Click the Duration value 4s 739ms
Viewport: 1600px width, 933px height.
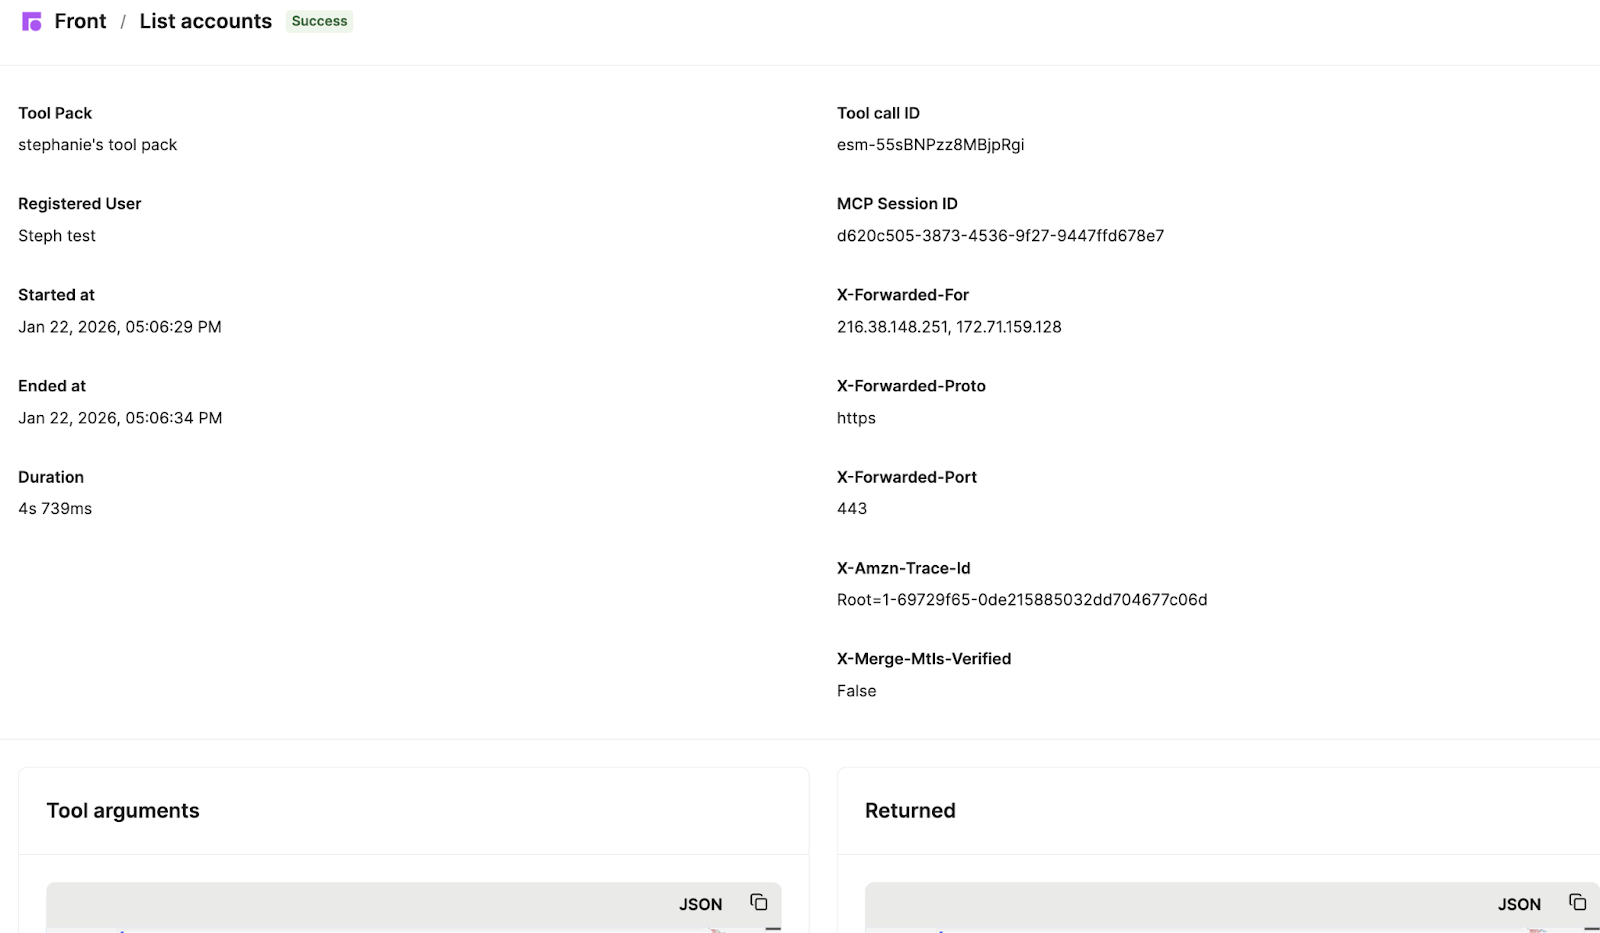[55, 508]
